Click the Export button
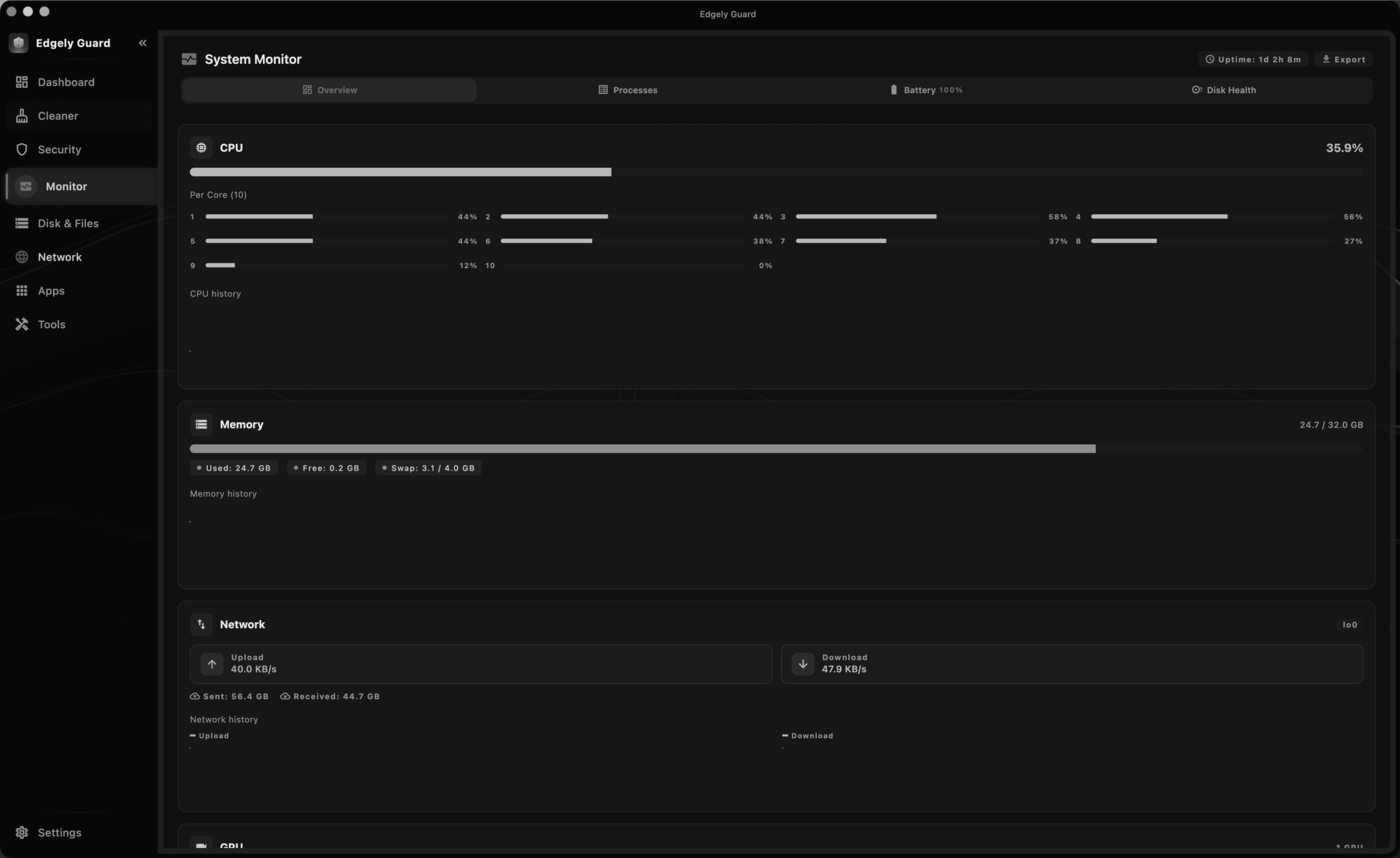This screenshot has height=858, width=1400. pos(1343,59)
